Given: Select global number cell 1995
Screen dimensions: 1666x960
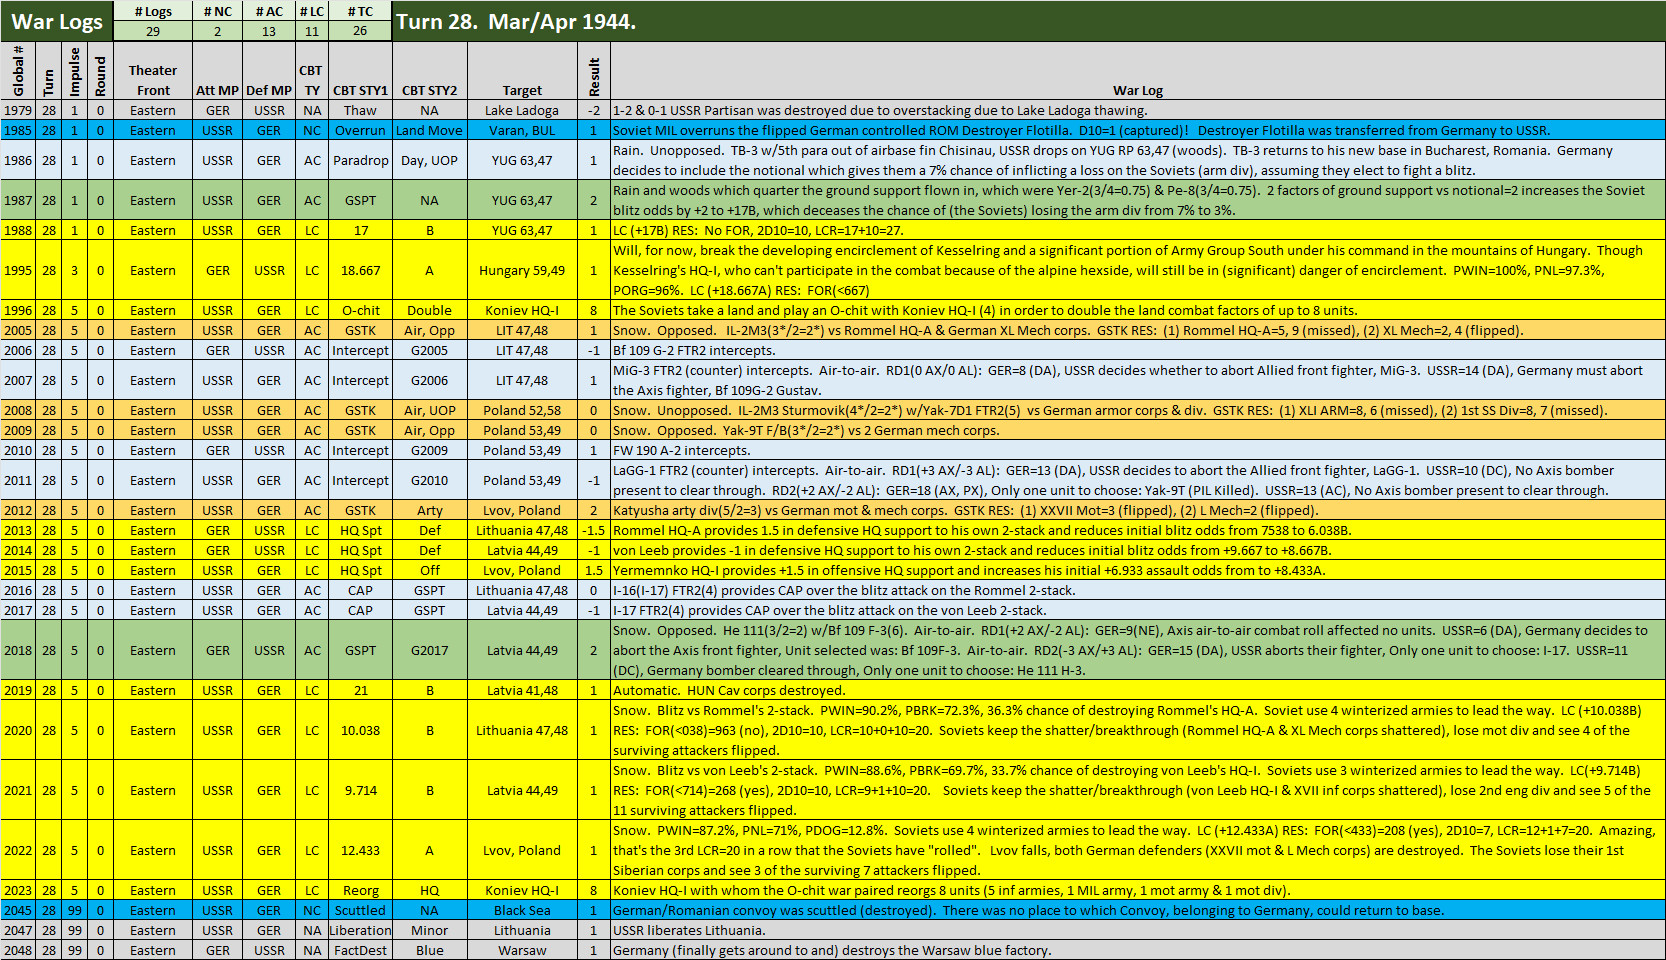Looking at the screenshot, I should click(18, 270).
